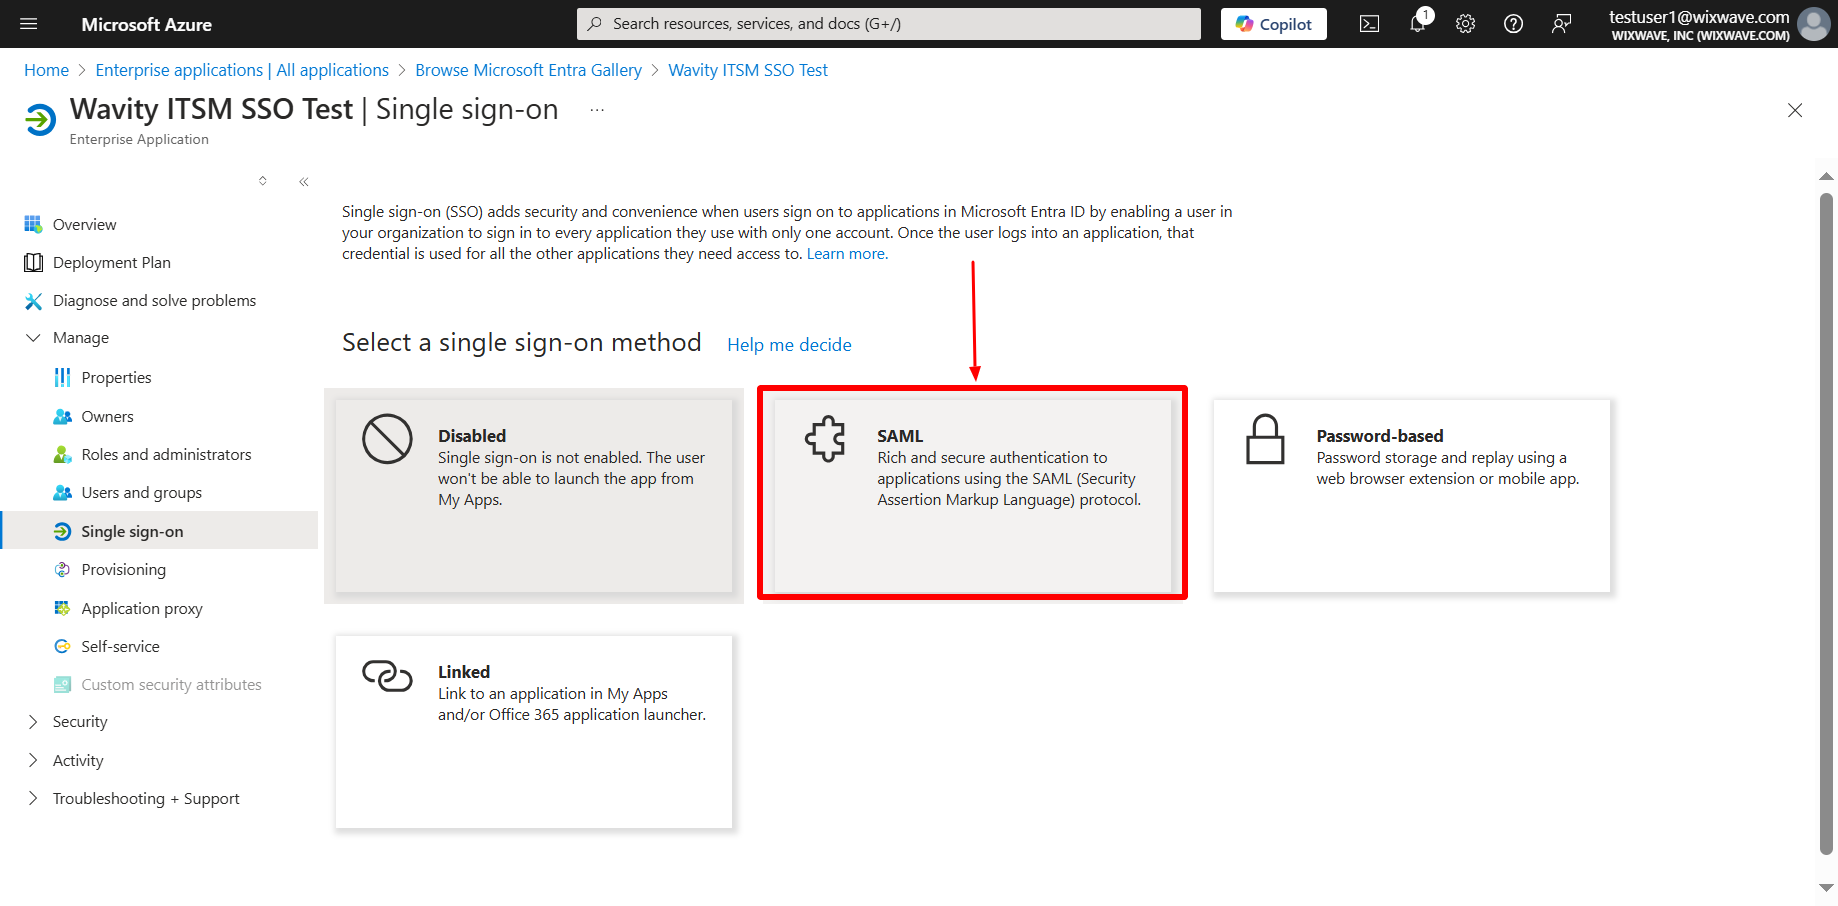Click the search resources input field
The width and height of the screenshot is (1838, 906).
coord(888,24)
